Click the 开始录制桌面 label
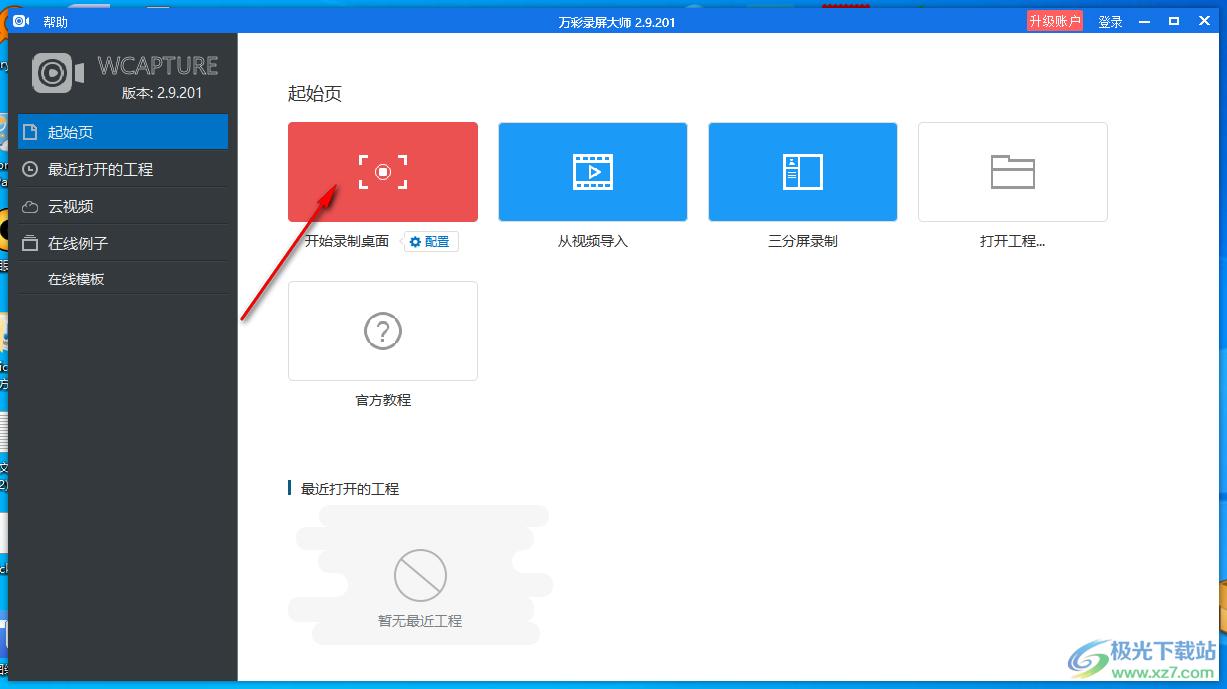Screen dimensions: 1227x689 click(x=346, y=241)
